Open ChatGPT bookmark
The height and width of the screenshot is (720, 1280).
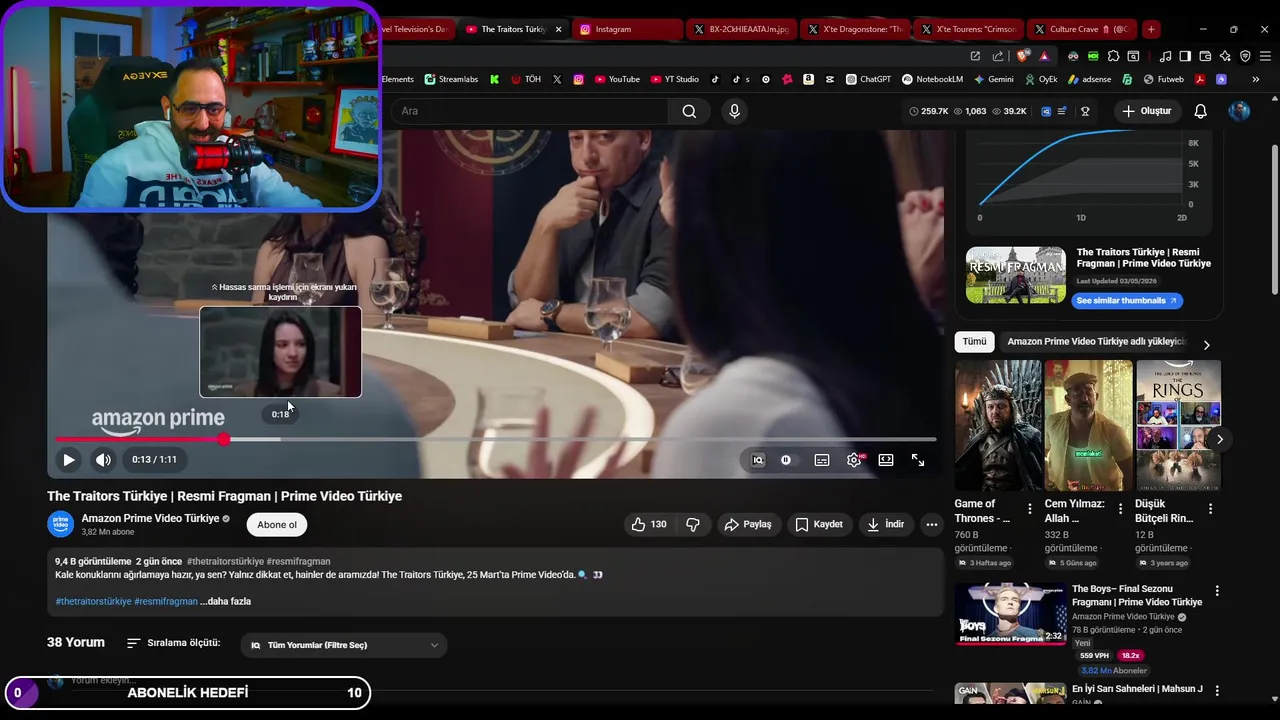[x=868, y=79]
